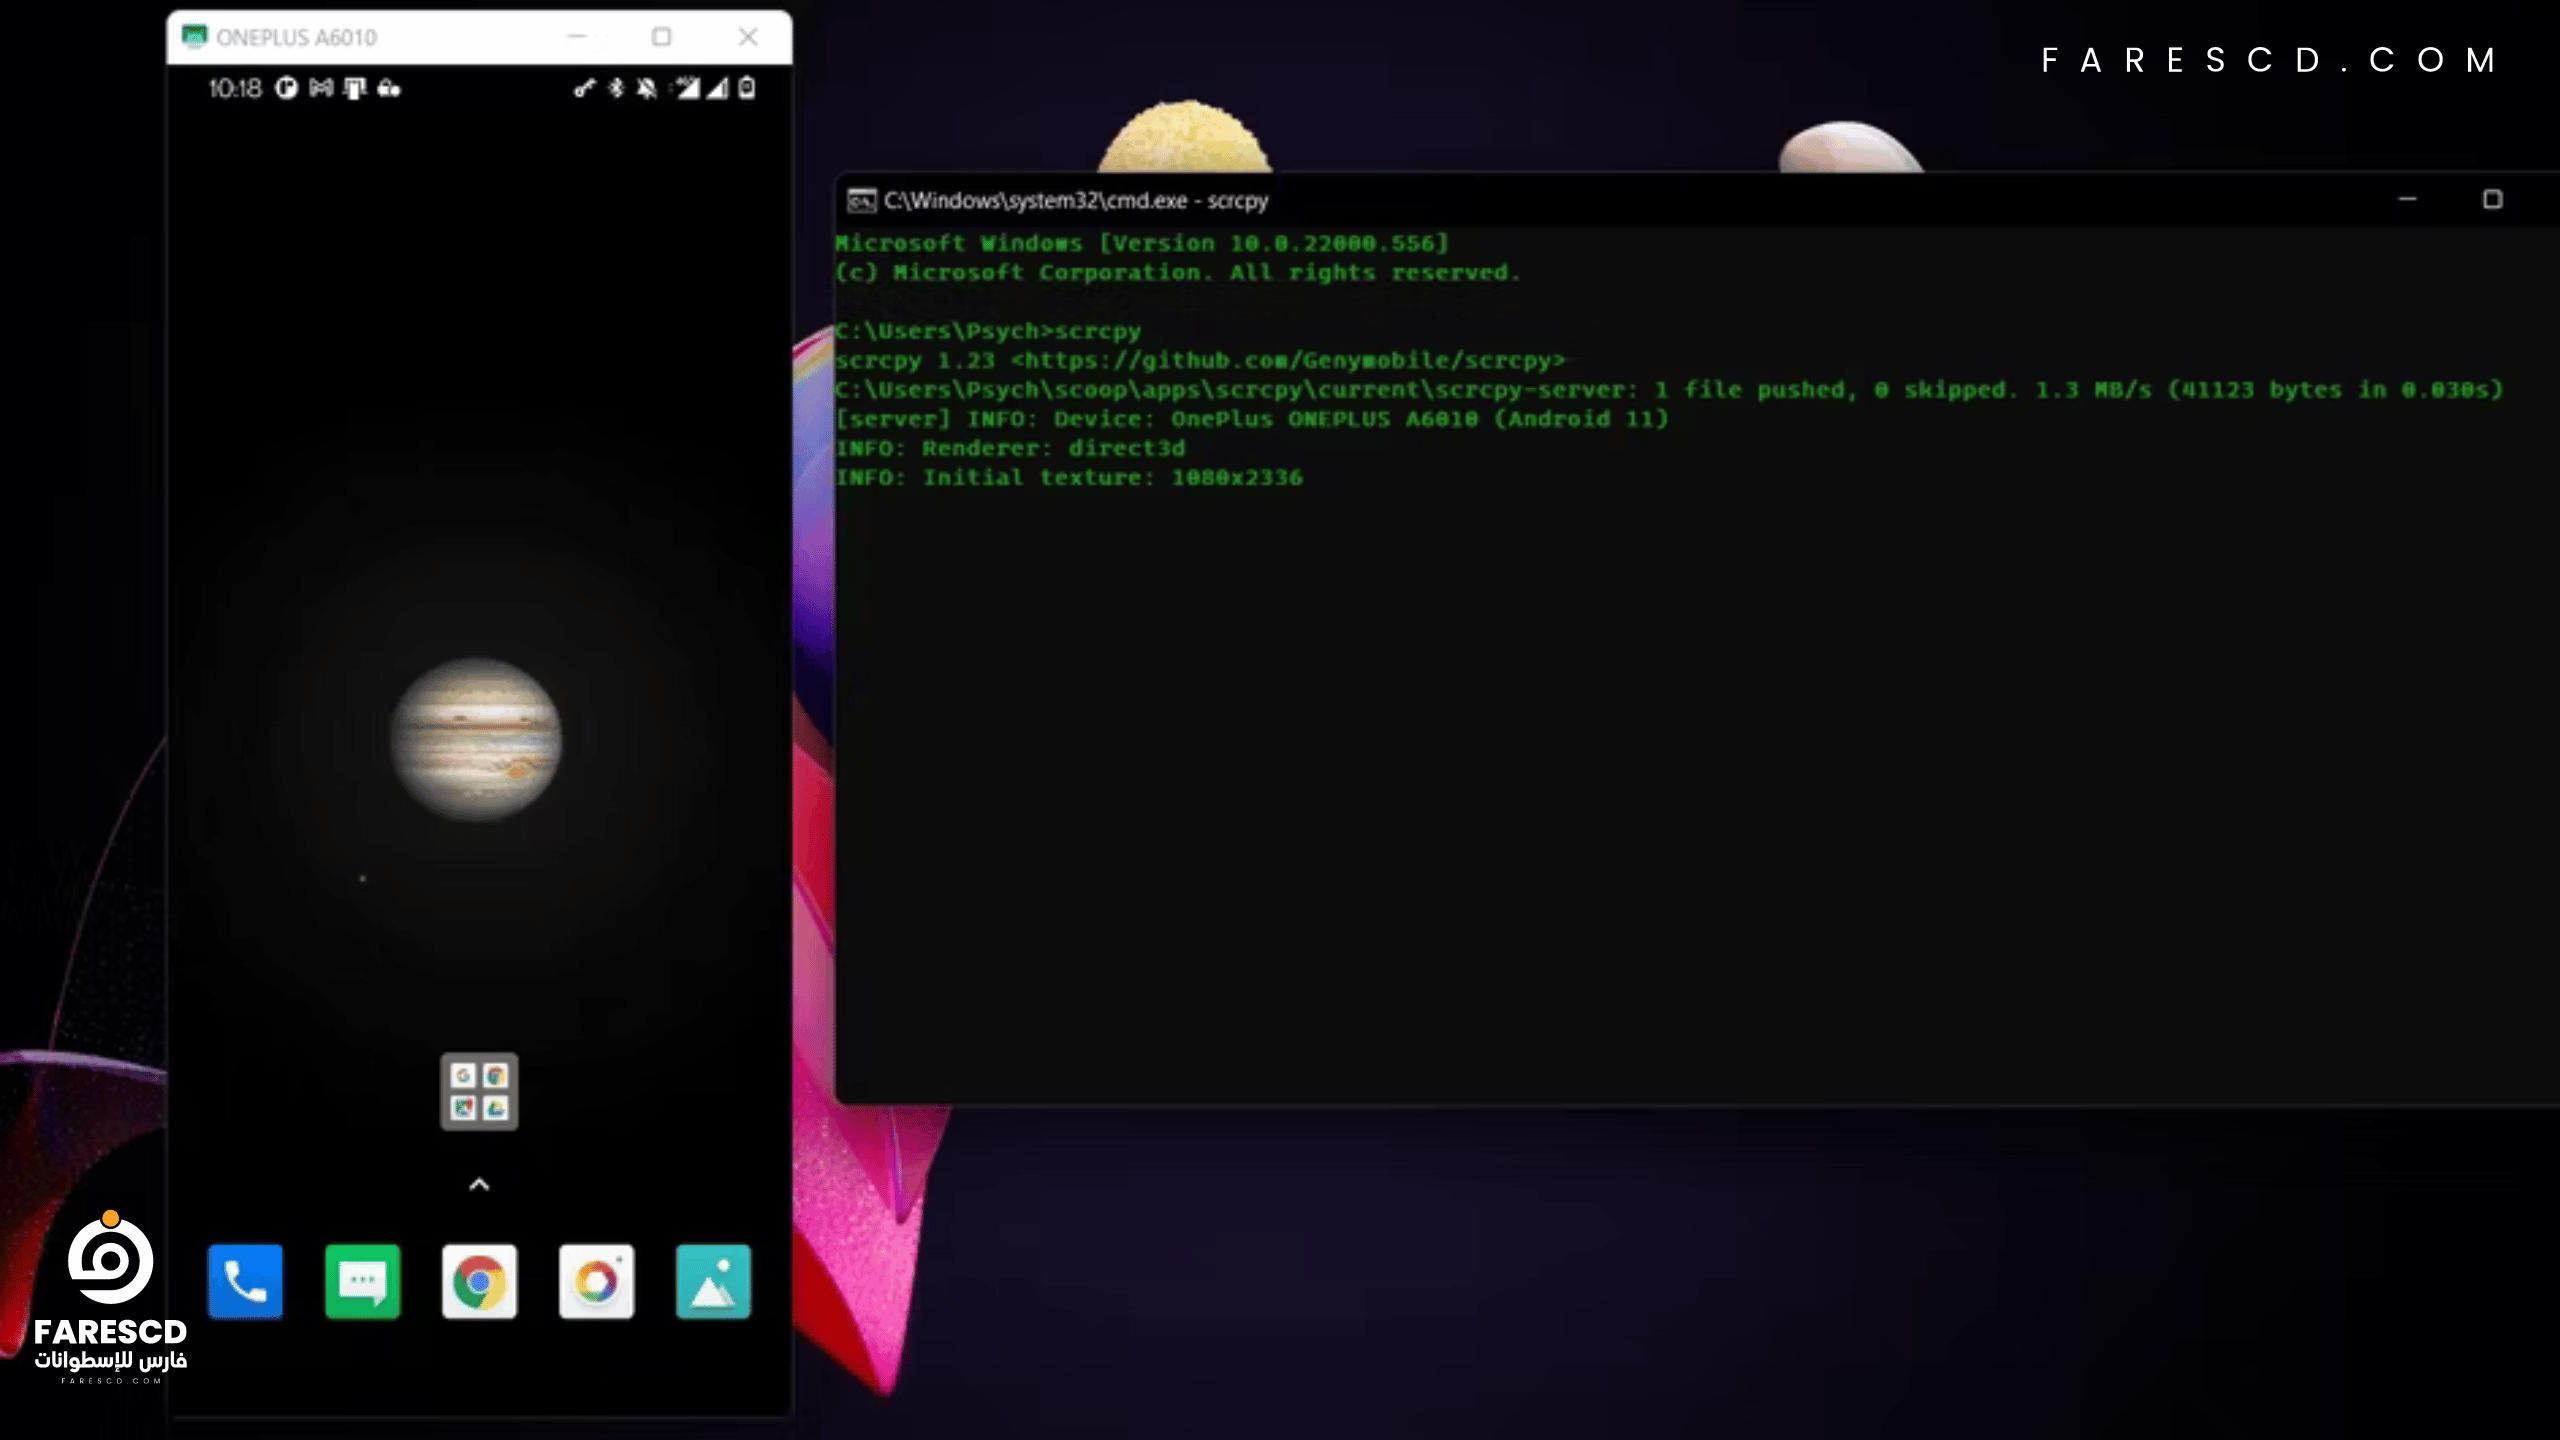This screenshot has width=2560, height=1440.
Task: Tap the phone clock showing 10:18
Action: (x=235, y=88)
